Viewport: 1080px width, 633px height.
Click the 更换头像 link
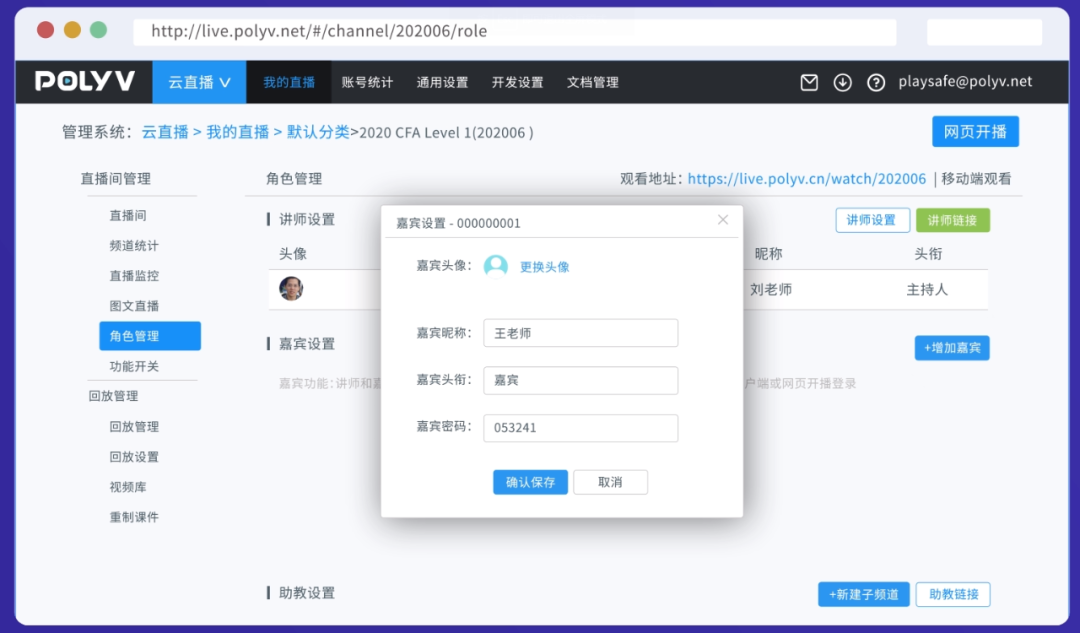click(545, 267)
